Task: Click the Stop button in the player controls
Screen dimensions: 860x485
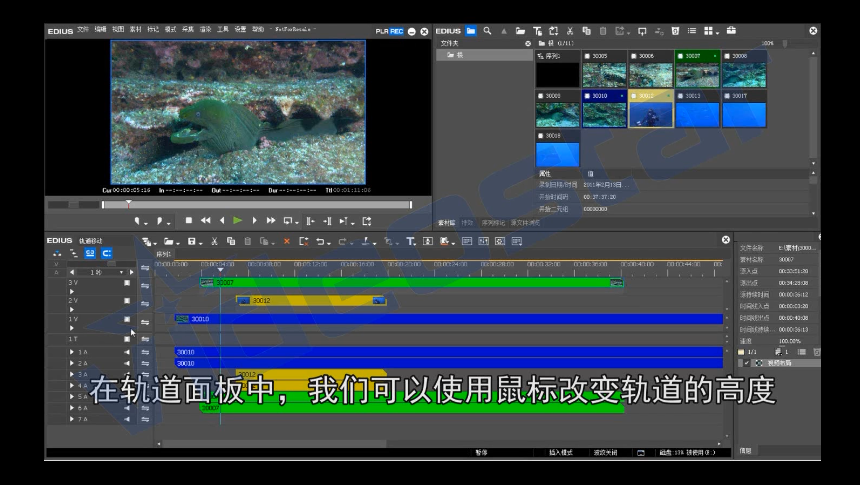Action: pos(188,220)
